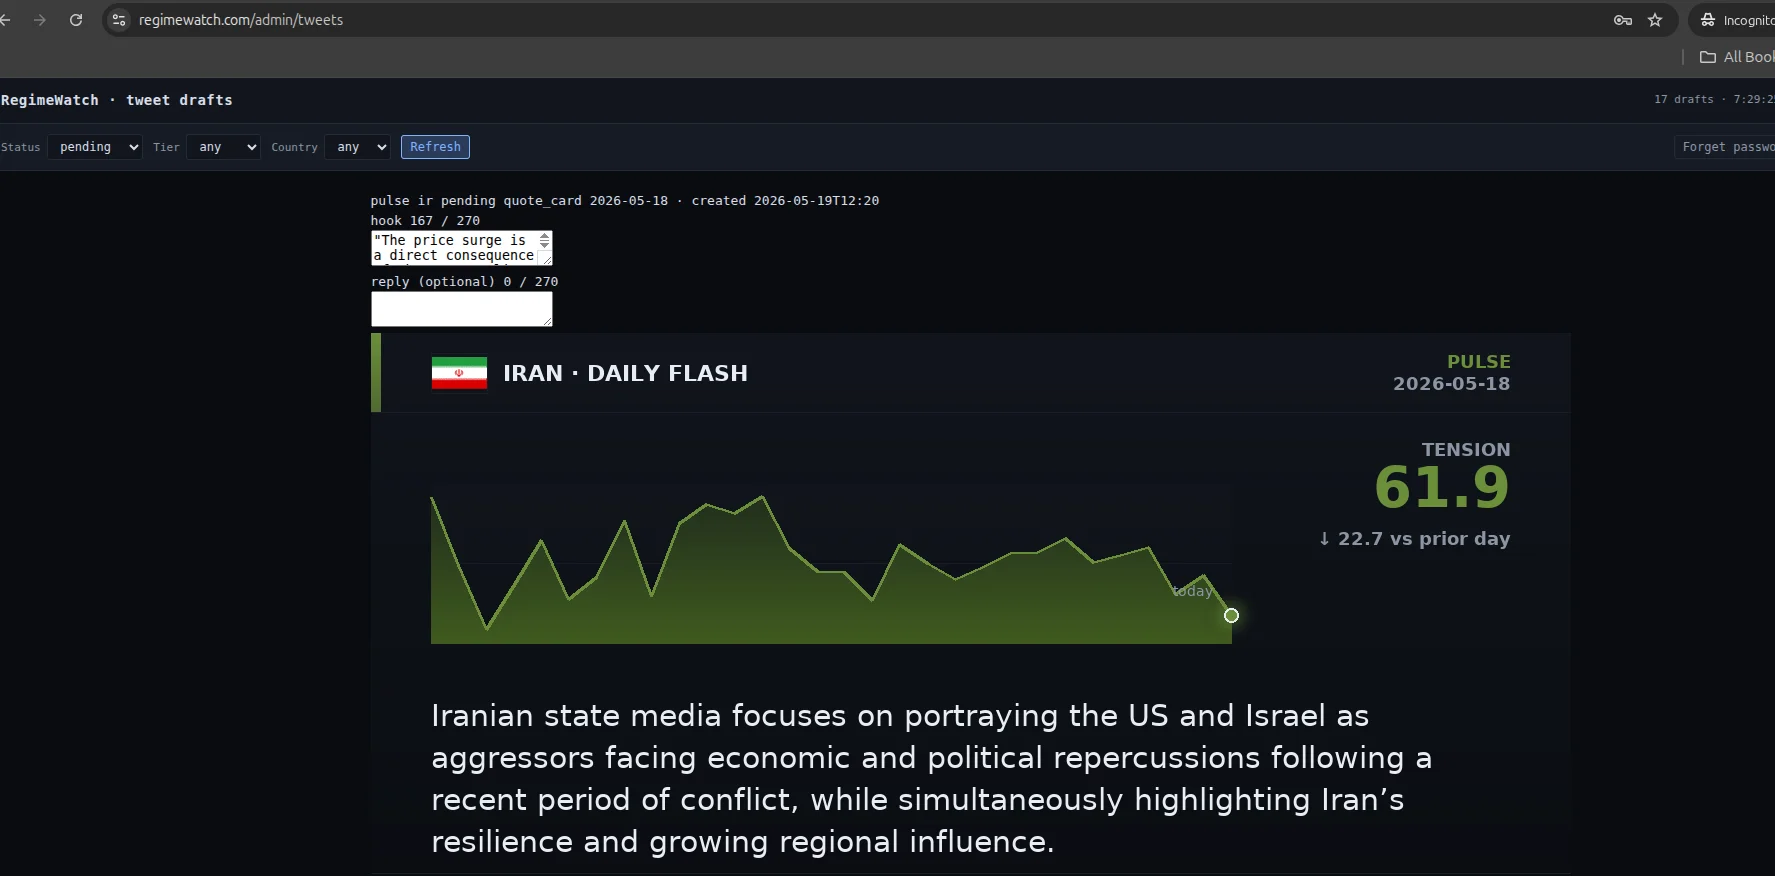Open site information icon in address bar

click(x=119, y=20)
